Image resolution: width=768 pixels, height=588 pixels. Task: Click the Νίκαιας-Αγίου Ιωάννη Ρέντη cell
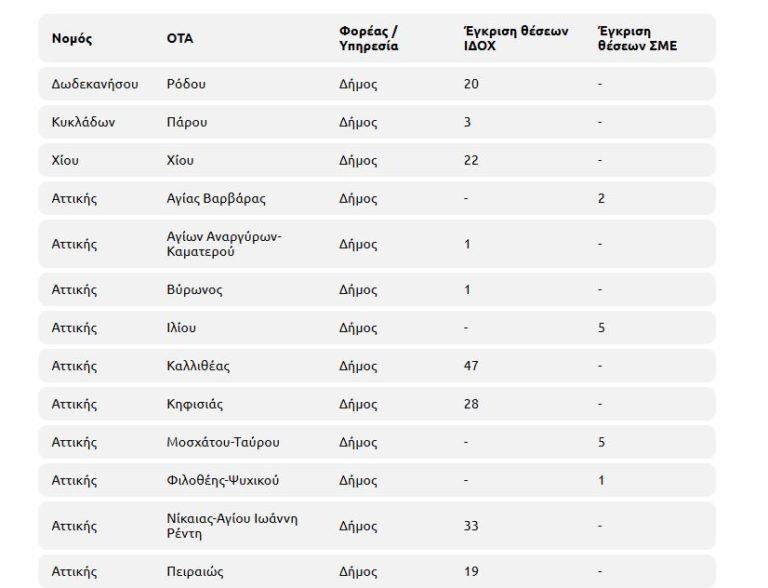232,526
